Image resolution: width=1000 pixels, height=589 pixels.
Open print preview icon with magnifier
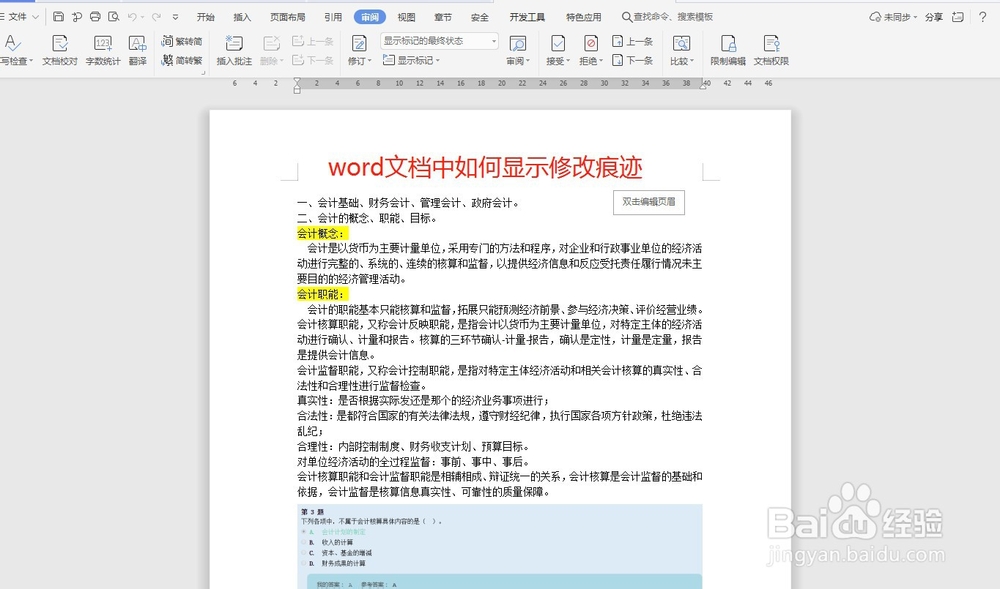tap(114, 17)
